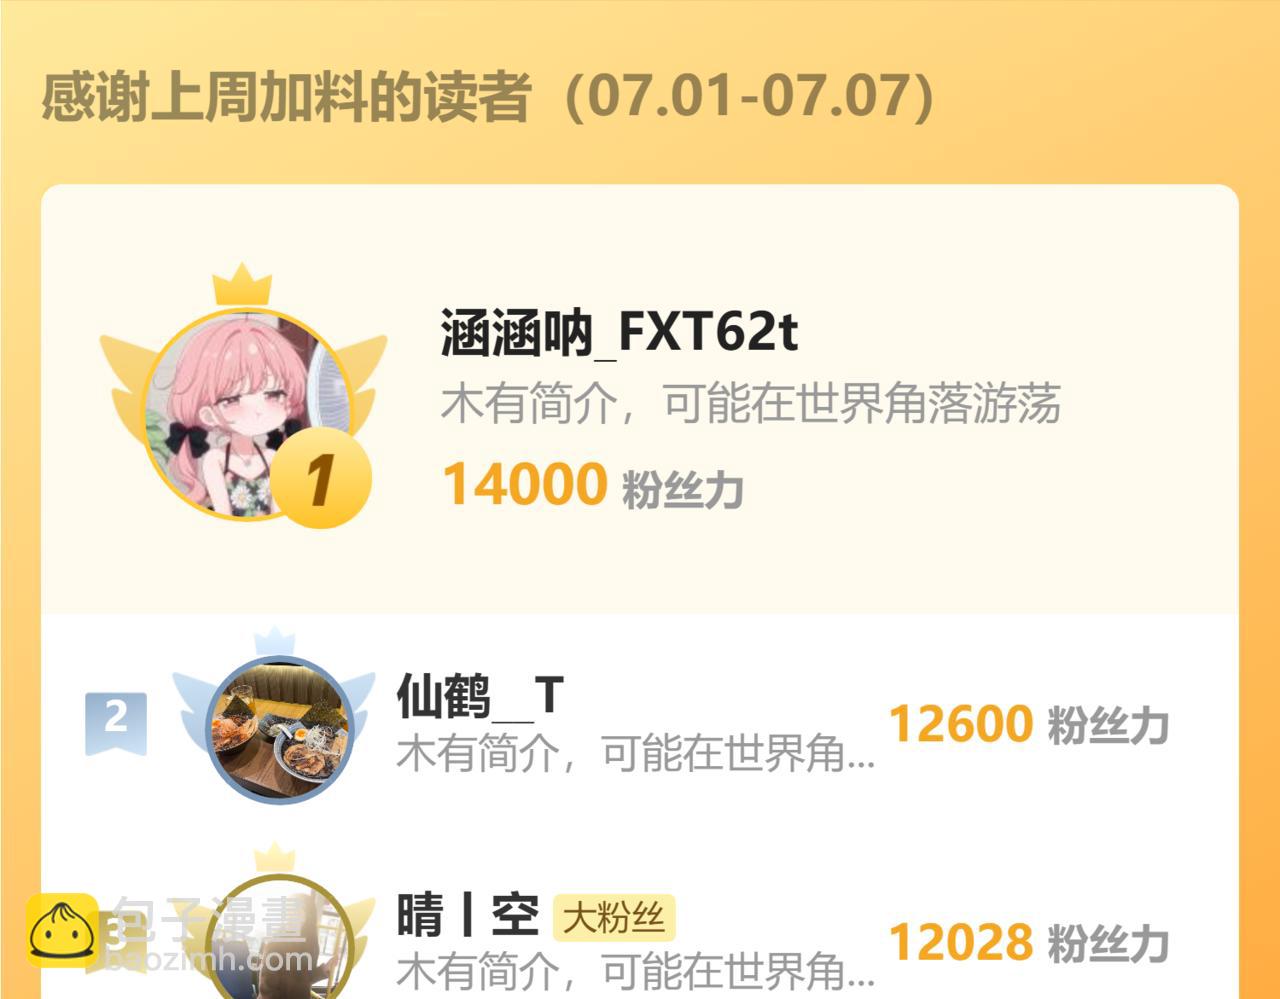Click the truncated bio under 仙鹤__T

pos(636,754)
